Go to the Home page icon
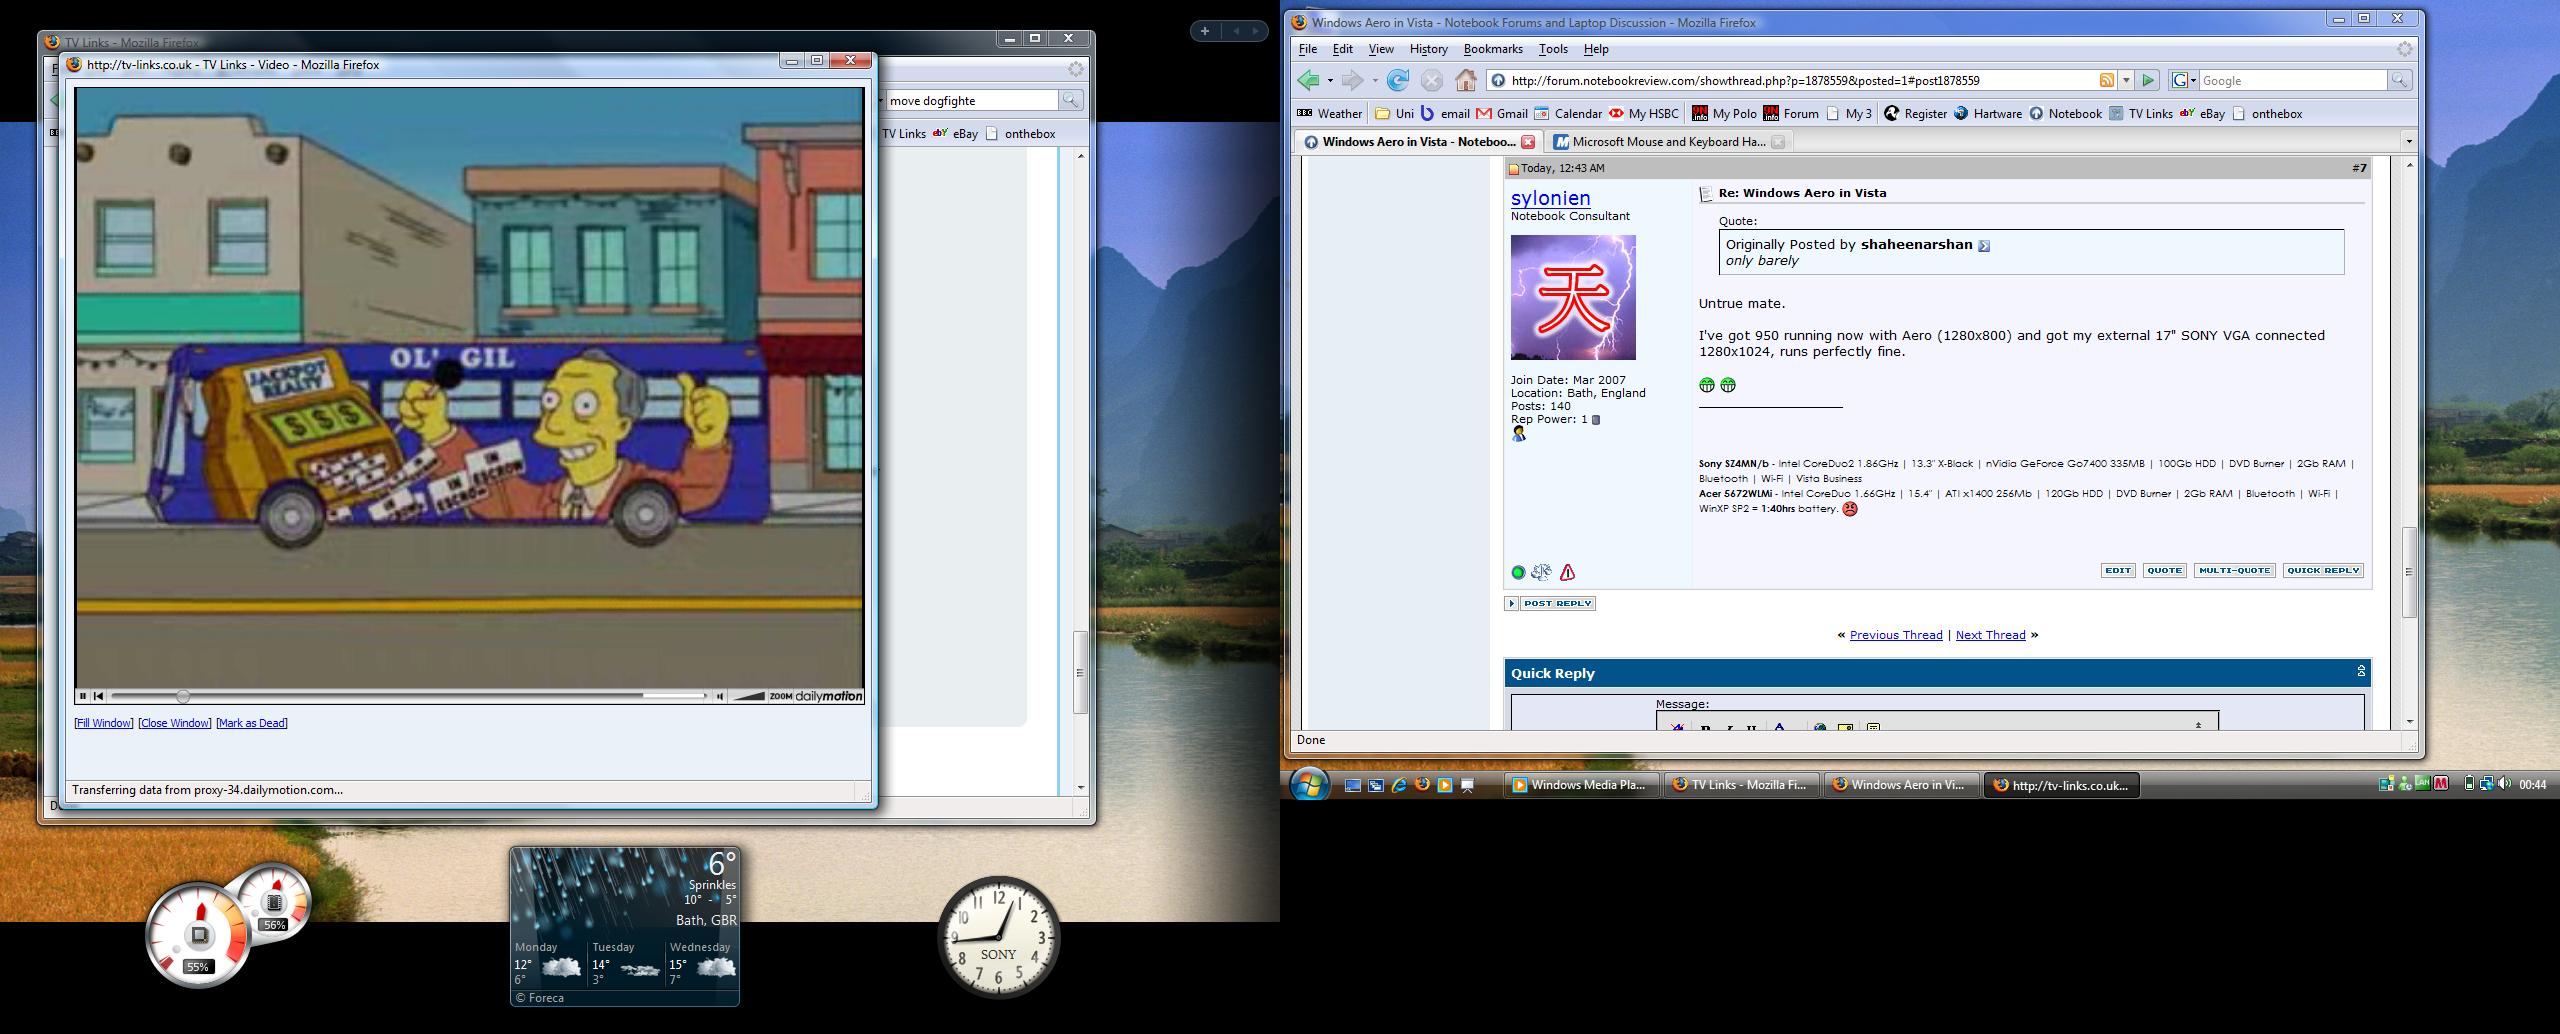 (1466, 80)
